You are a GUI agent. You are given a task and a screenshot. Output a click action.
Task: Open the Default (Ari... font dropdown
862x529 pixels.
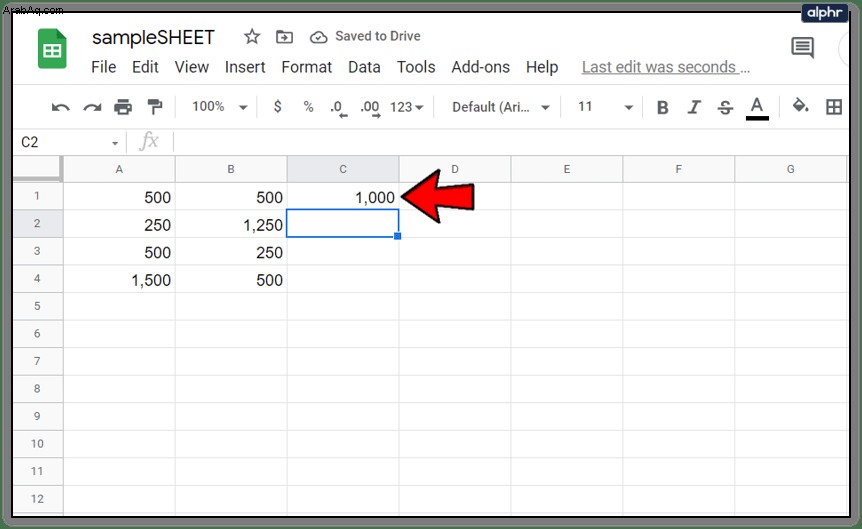pos(501,107)
